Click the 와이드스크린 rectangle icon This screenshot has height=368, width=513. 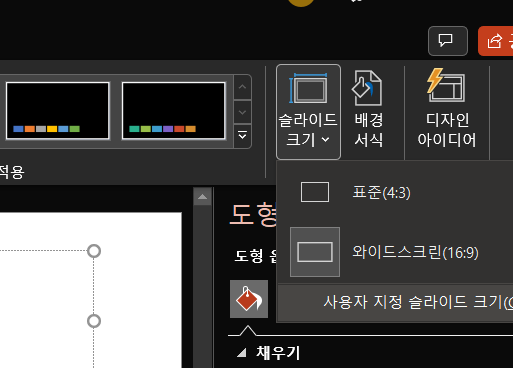(x=315, y=252)
